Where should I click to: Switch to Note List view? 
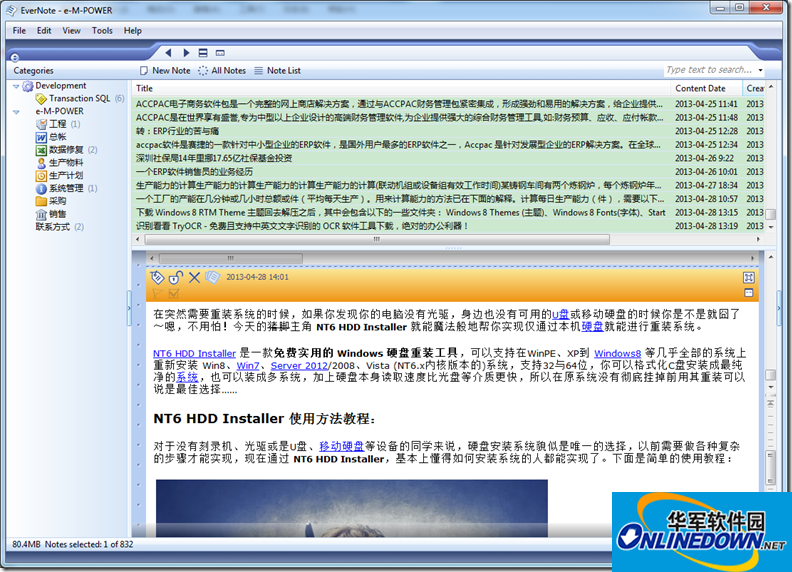[x=277, y=71]
